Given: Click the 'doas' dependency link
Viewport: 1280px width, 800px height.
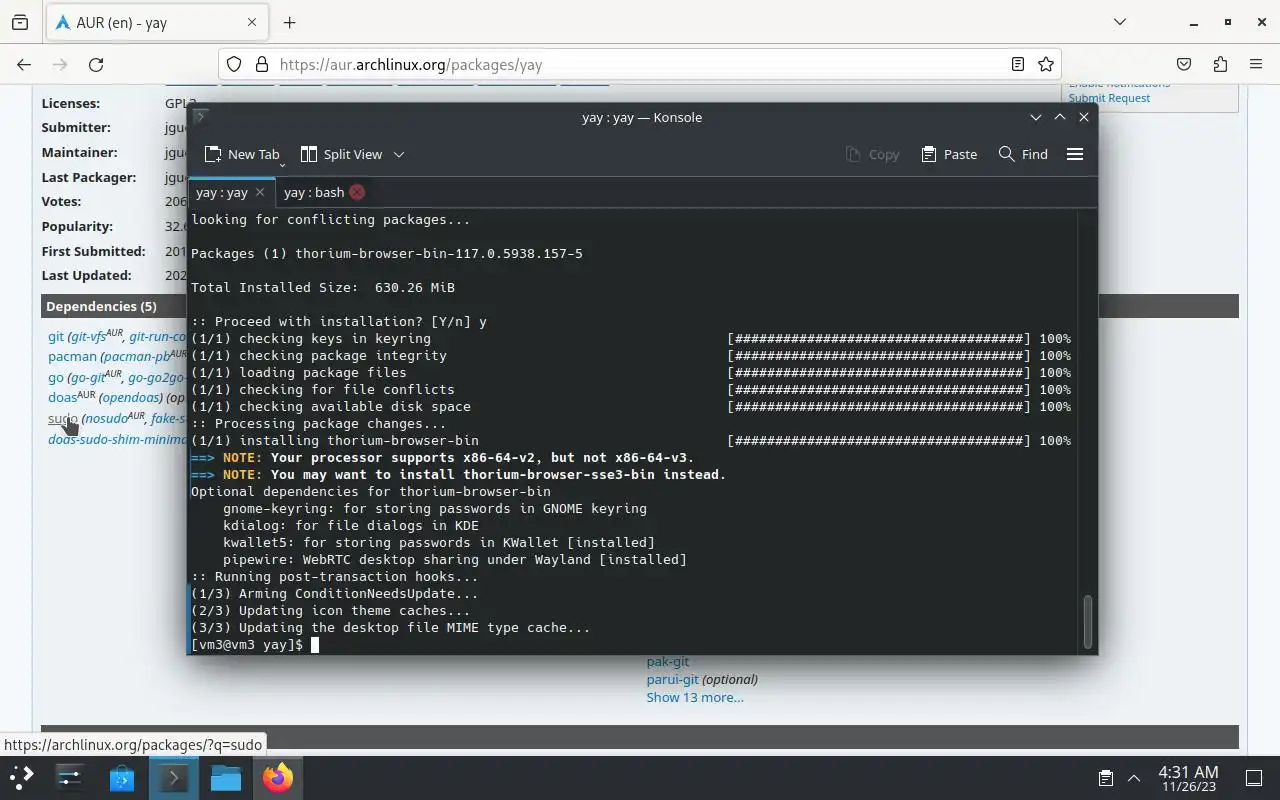Looking at the screenshot, I should 62,398.
